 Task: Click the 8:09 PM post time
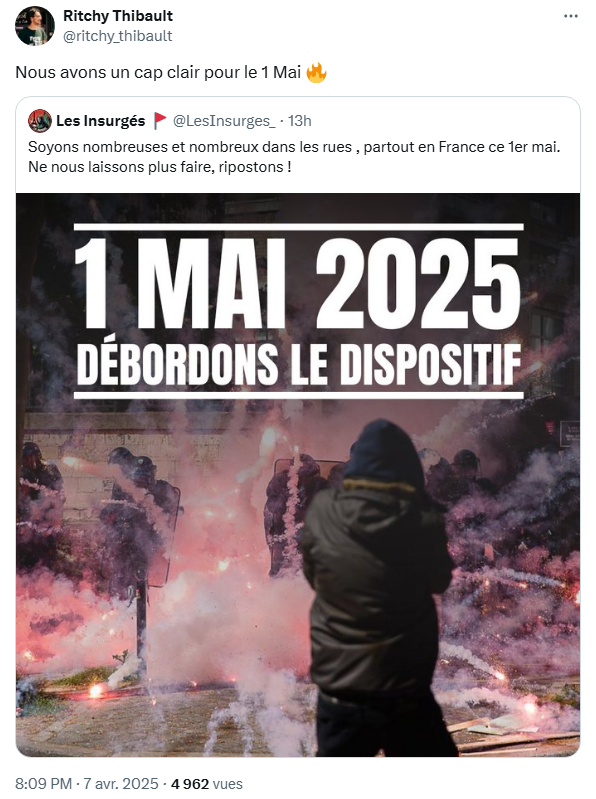point(43,783)
